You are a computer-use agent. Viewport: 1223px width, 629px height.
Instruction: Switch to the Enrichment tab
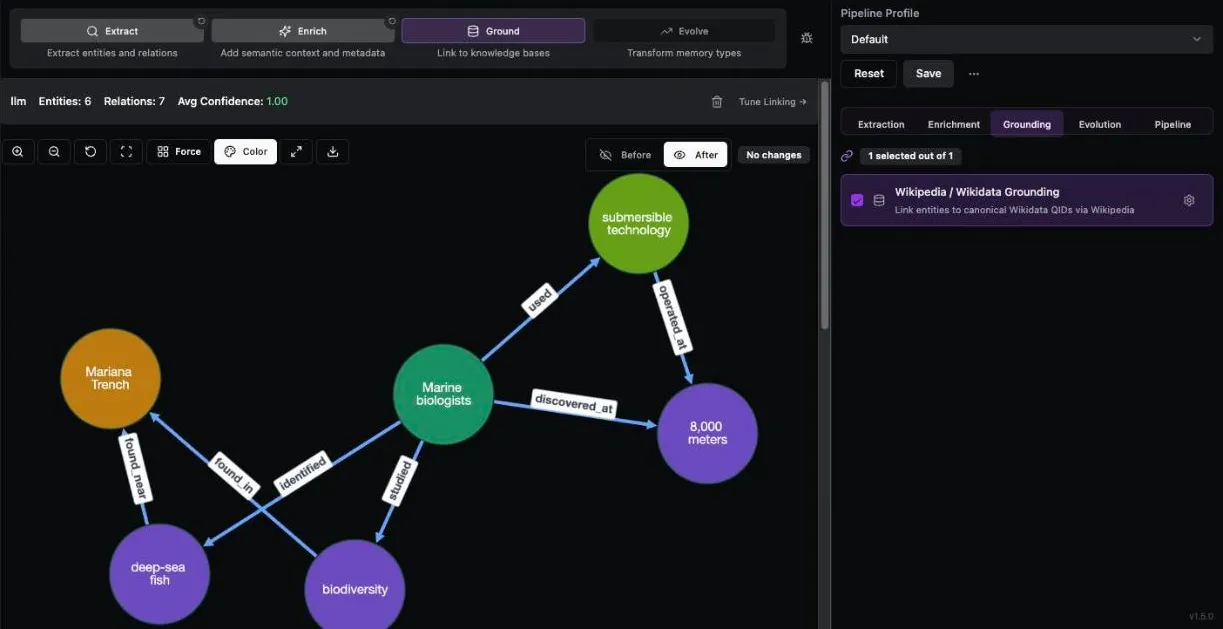coord(954,124)
